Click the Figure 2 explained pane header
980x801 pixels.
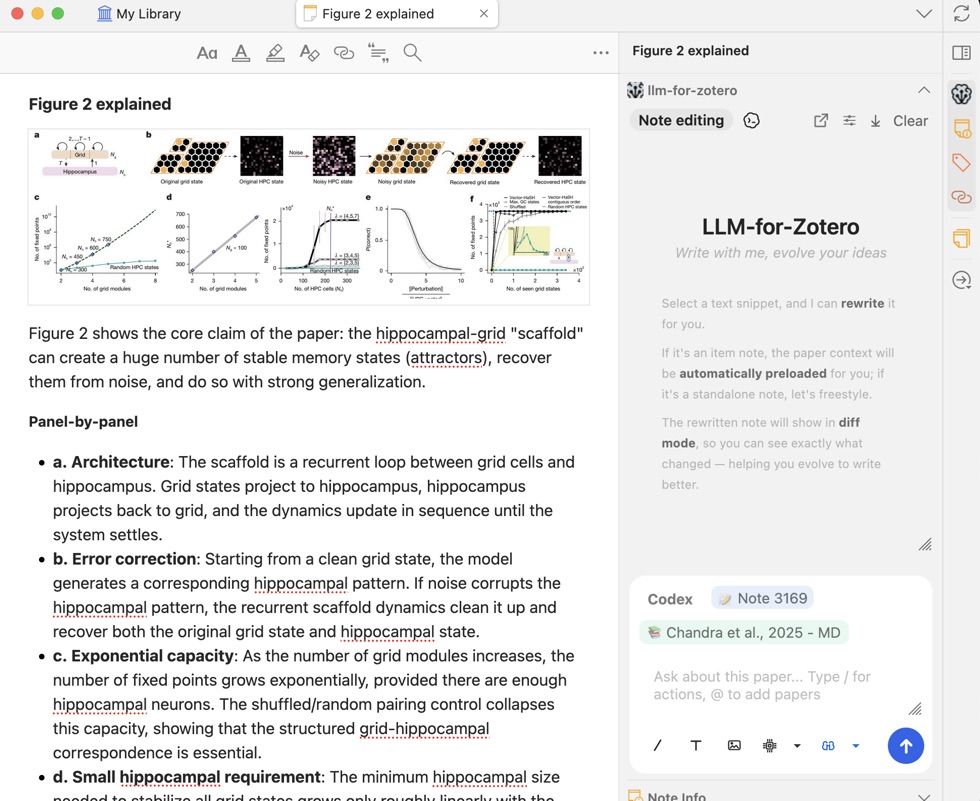[x=691, y=51]
